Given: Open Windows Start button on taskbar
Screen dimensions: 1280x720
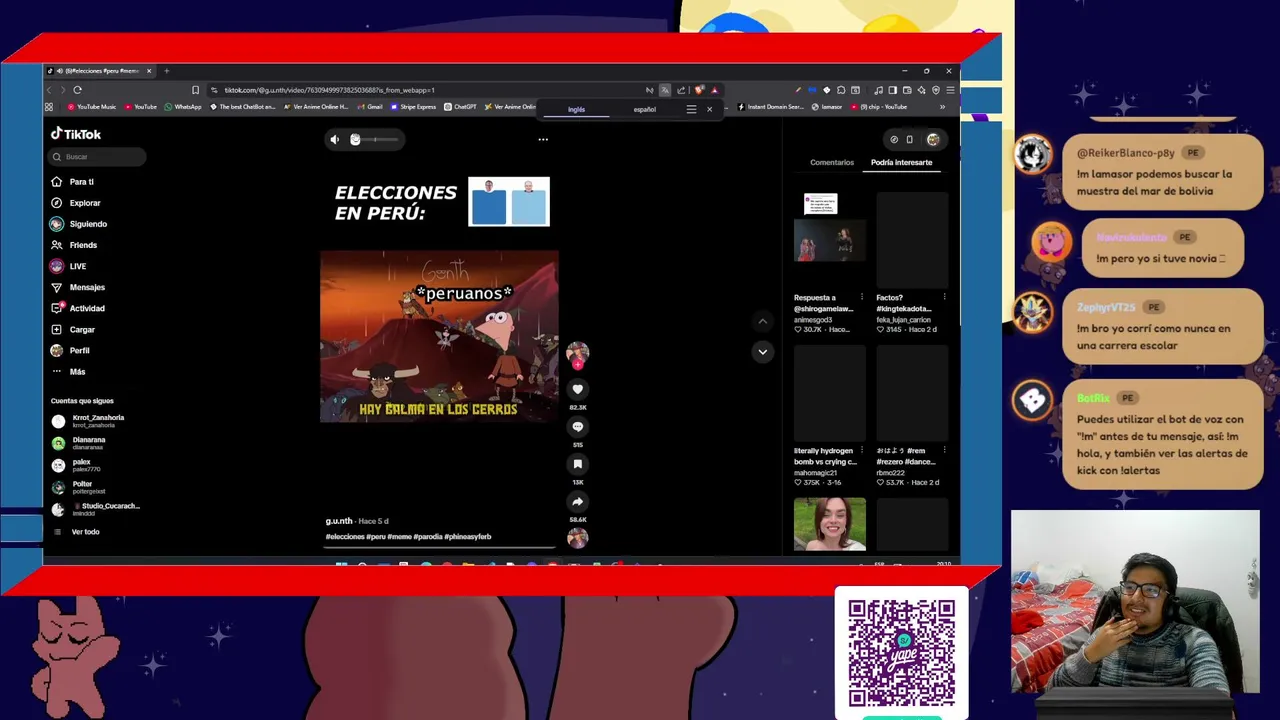Looking at the screenshot, I should coord(341,563).
